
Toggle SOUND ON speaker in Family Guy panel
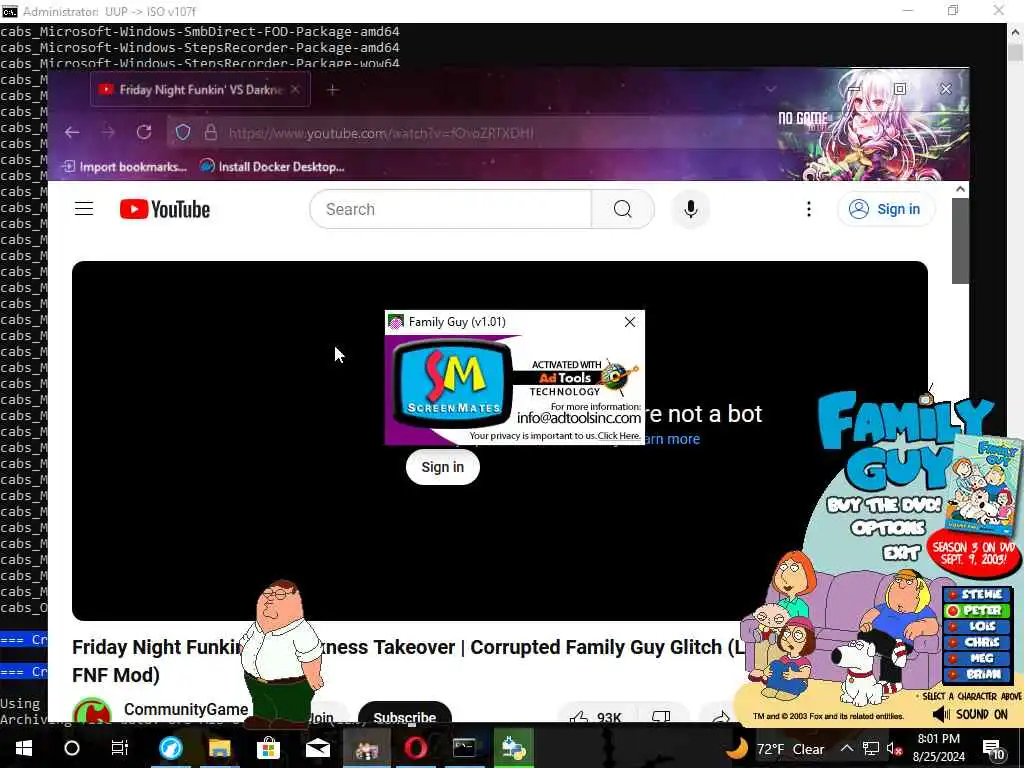[969, 714]
